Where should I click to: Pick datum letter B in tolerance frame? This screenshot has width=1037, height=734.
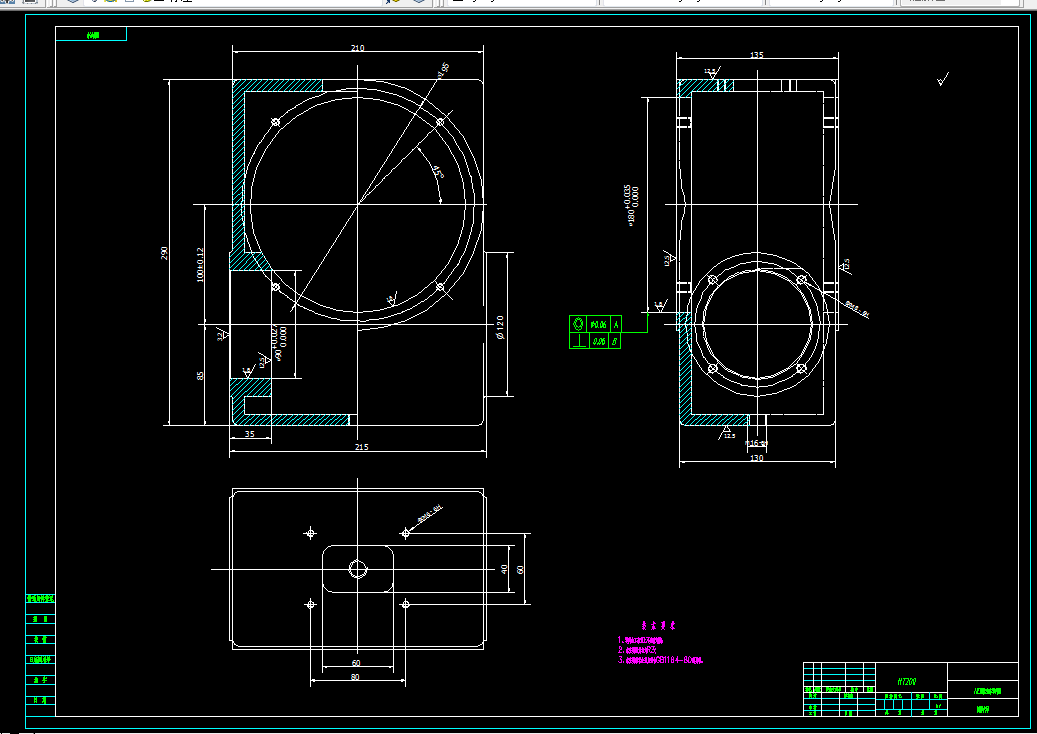(615, 341)
